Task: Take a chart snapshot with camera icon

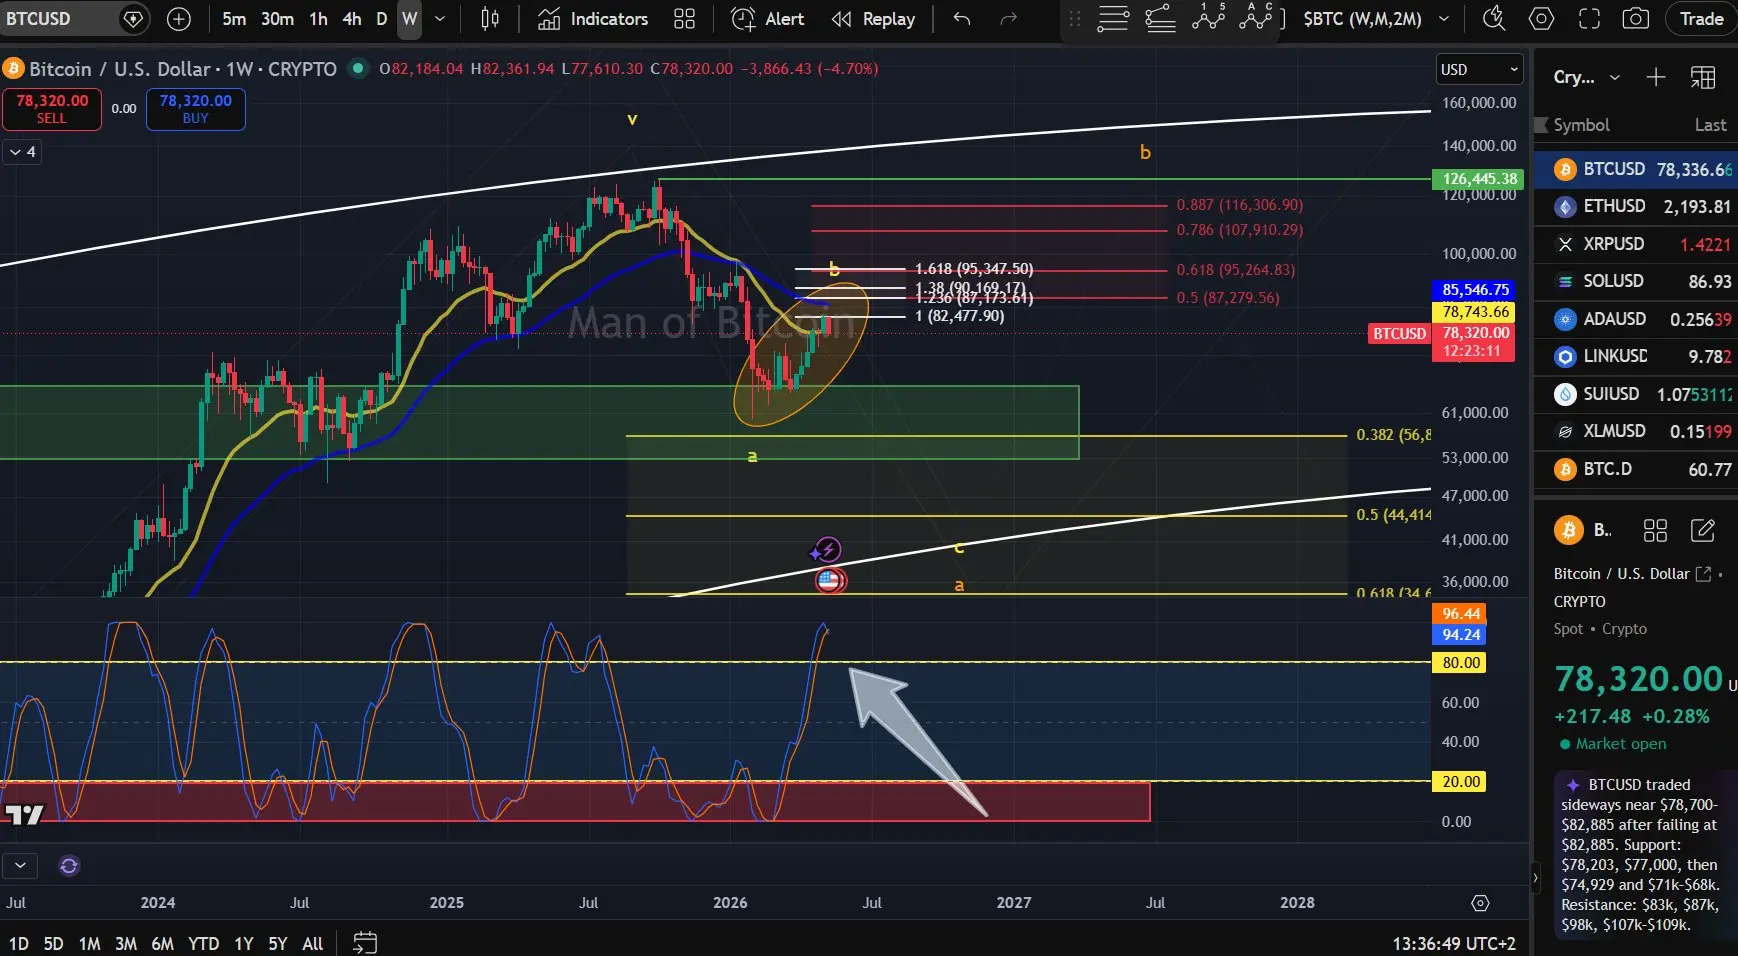Action: 1636,19
